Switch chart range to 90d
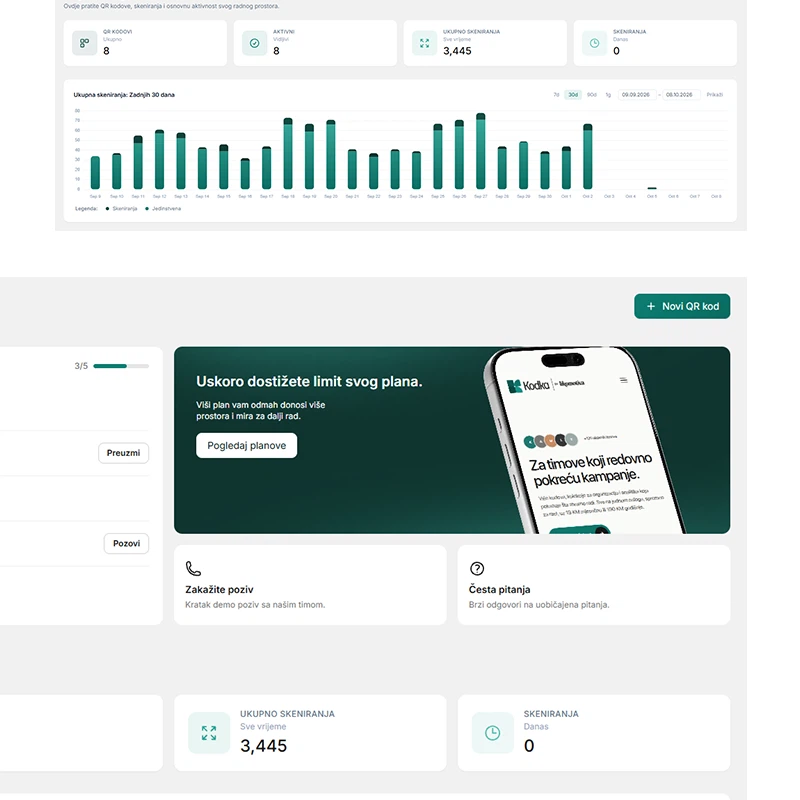800x800 pixels. (592, 95)
